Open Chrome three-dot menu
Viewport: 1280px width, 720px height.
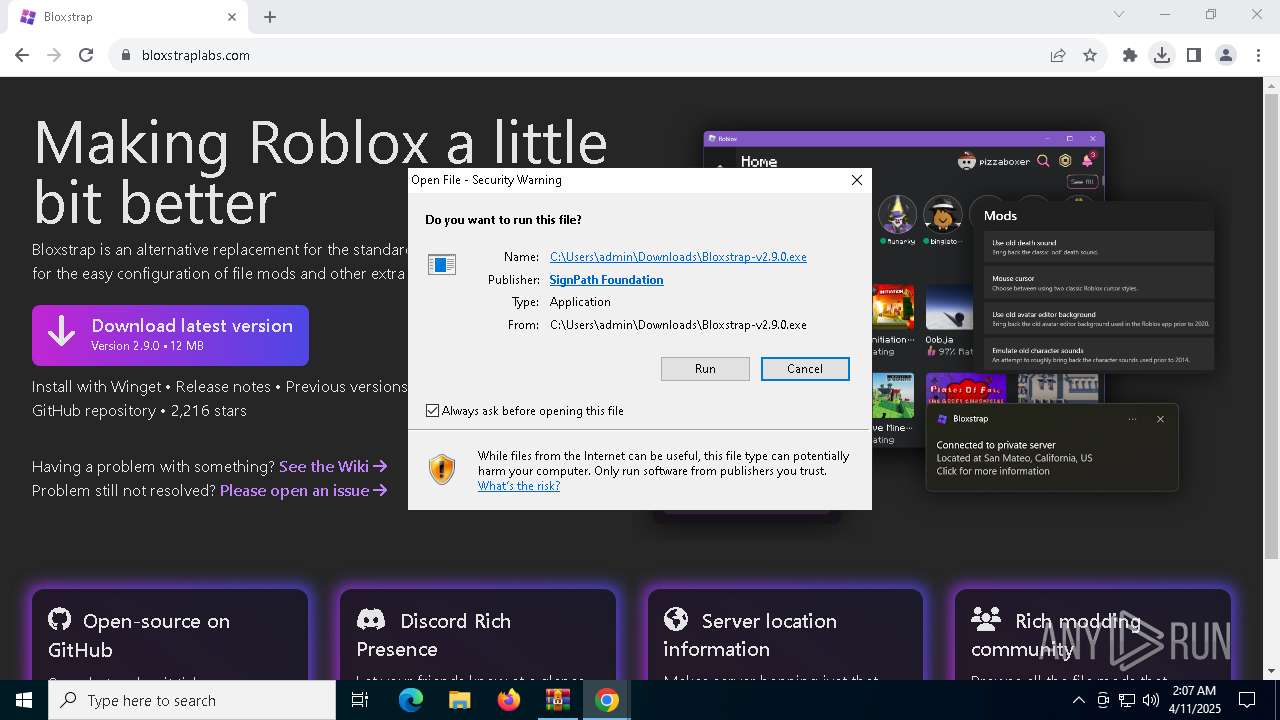(1258, 55)
